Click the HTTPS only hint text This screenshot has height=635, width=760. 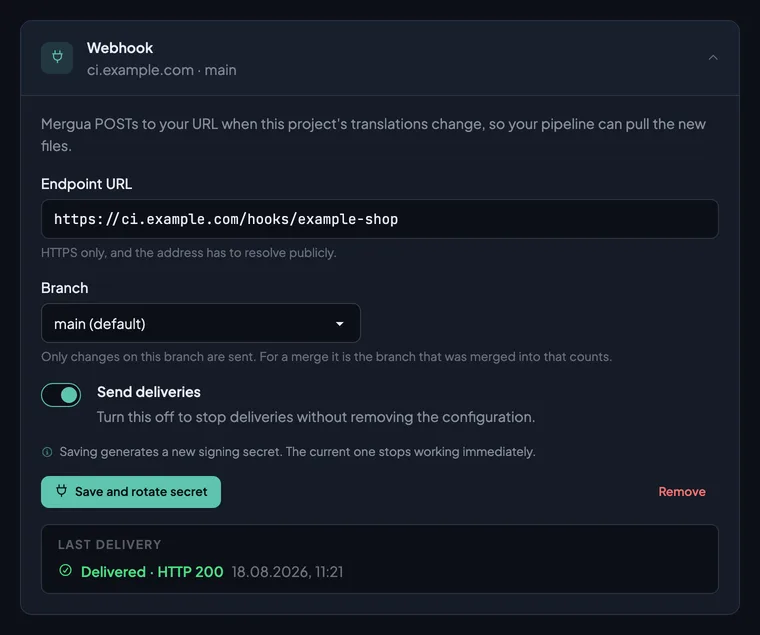pyautogui.click(x=189, y=253)
